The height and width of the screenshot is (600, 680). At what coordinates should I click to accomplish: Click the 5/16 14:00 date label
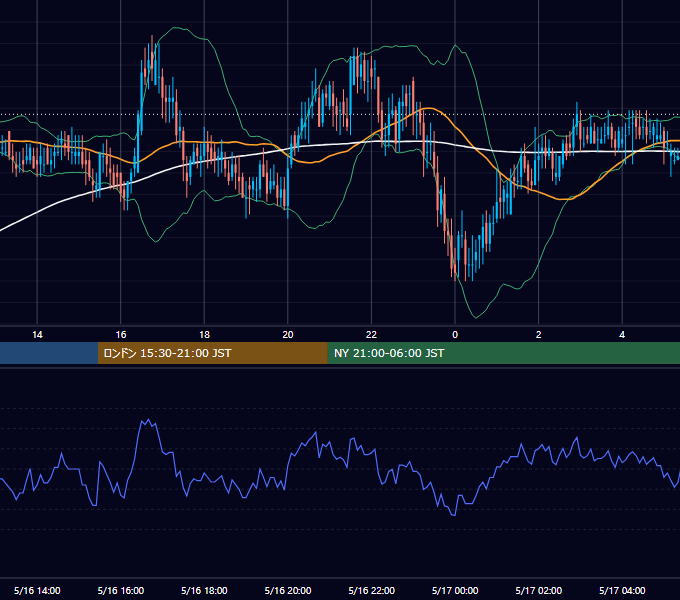click(x=37, y=590)
